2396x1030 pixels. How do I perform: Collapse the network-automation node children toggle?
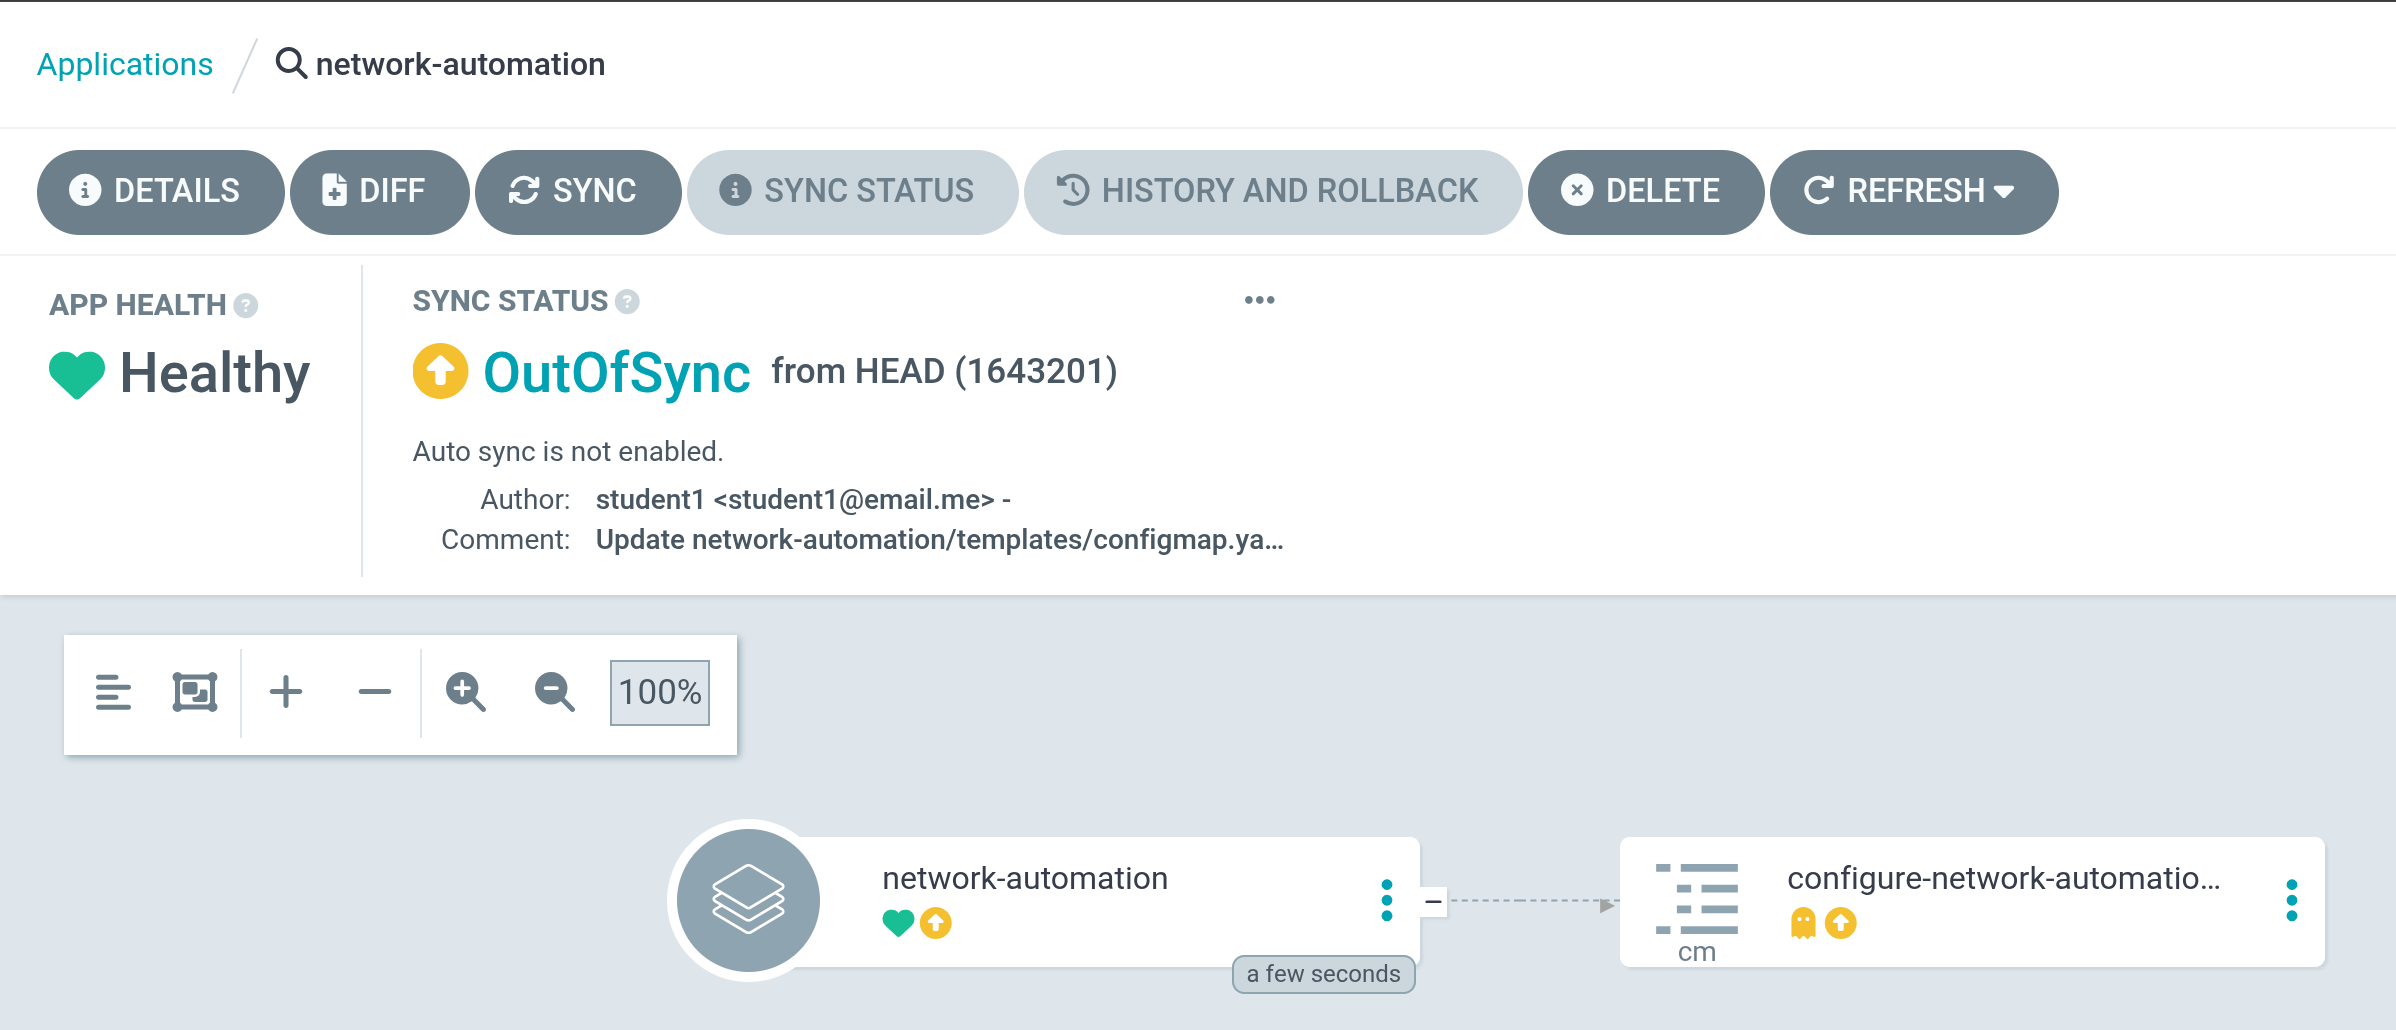coord(1433,902)
